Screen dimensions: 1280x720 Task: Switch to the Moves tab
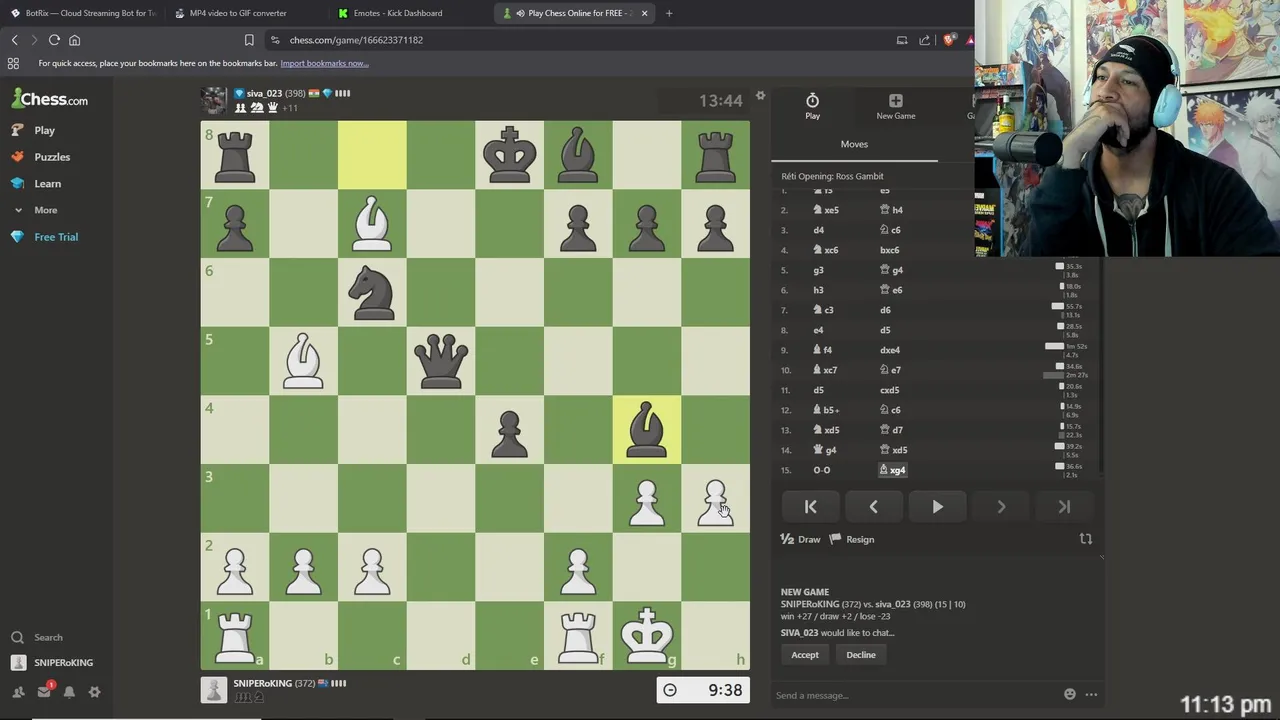coord(854,144)
